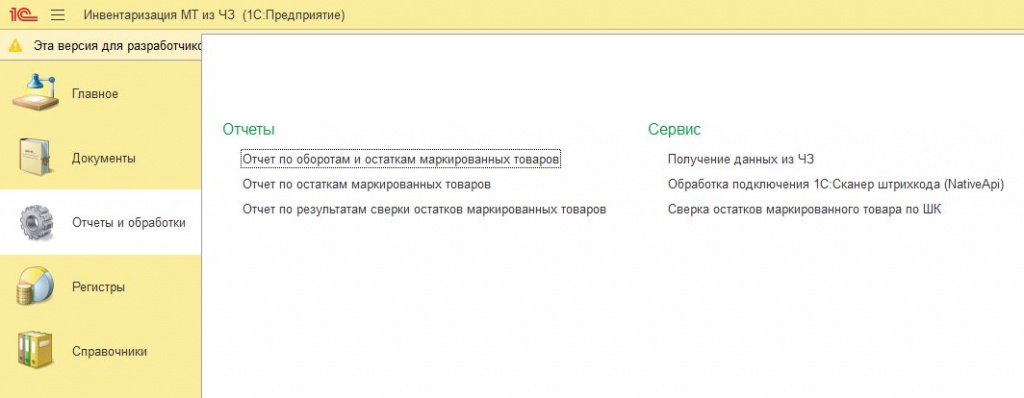Image resolution: width=1024 pixels, height=398 pixels.
Task: Select the Регистры section label
Action: pos(98,287)
